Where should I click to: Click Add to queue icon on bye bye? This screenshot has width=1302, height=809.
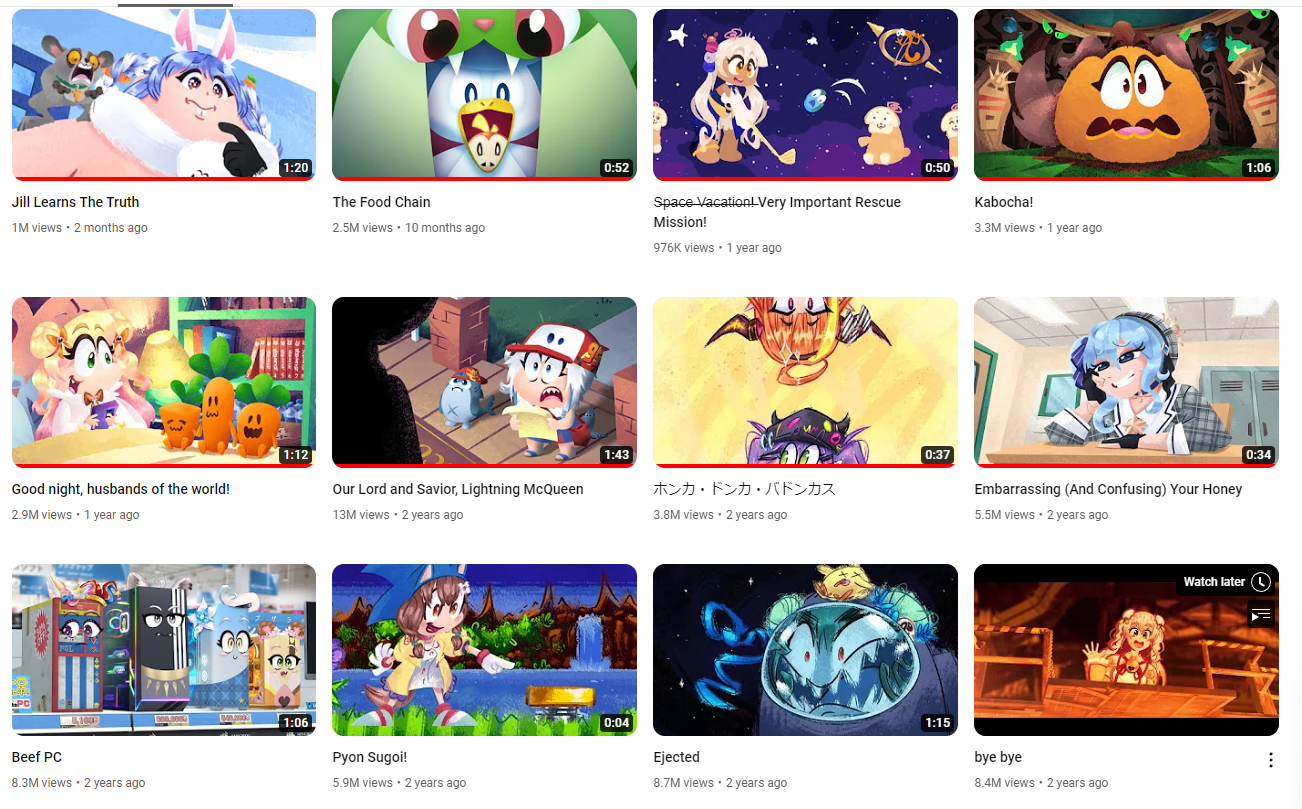click(1261, 614)
